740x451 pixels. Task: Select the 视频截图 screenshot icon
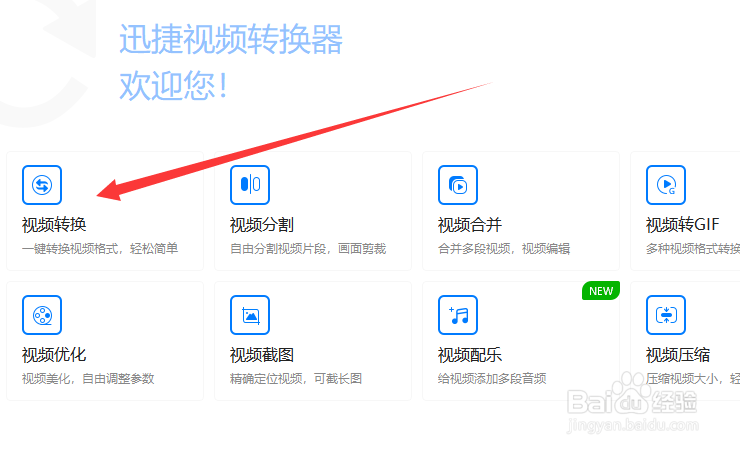(x=250, y=315)
